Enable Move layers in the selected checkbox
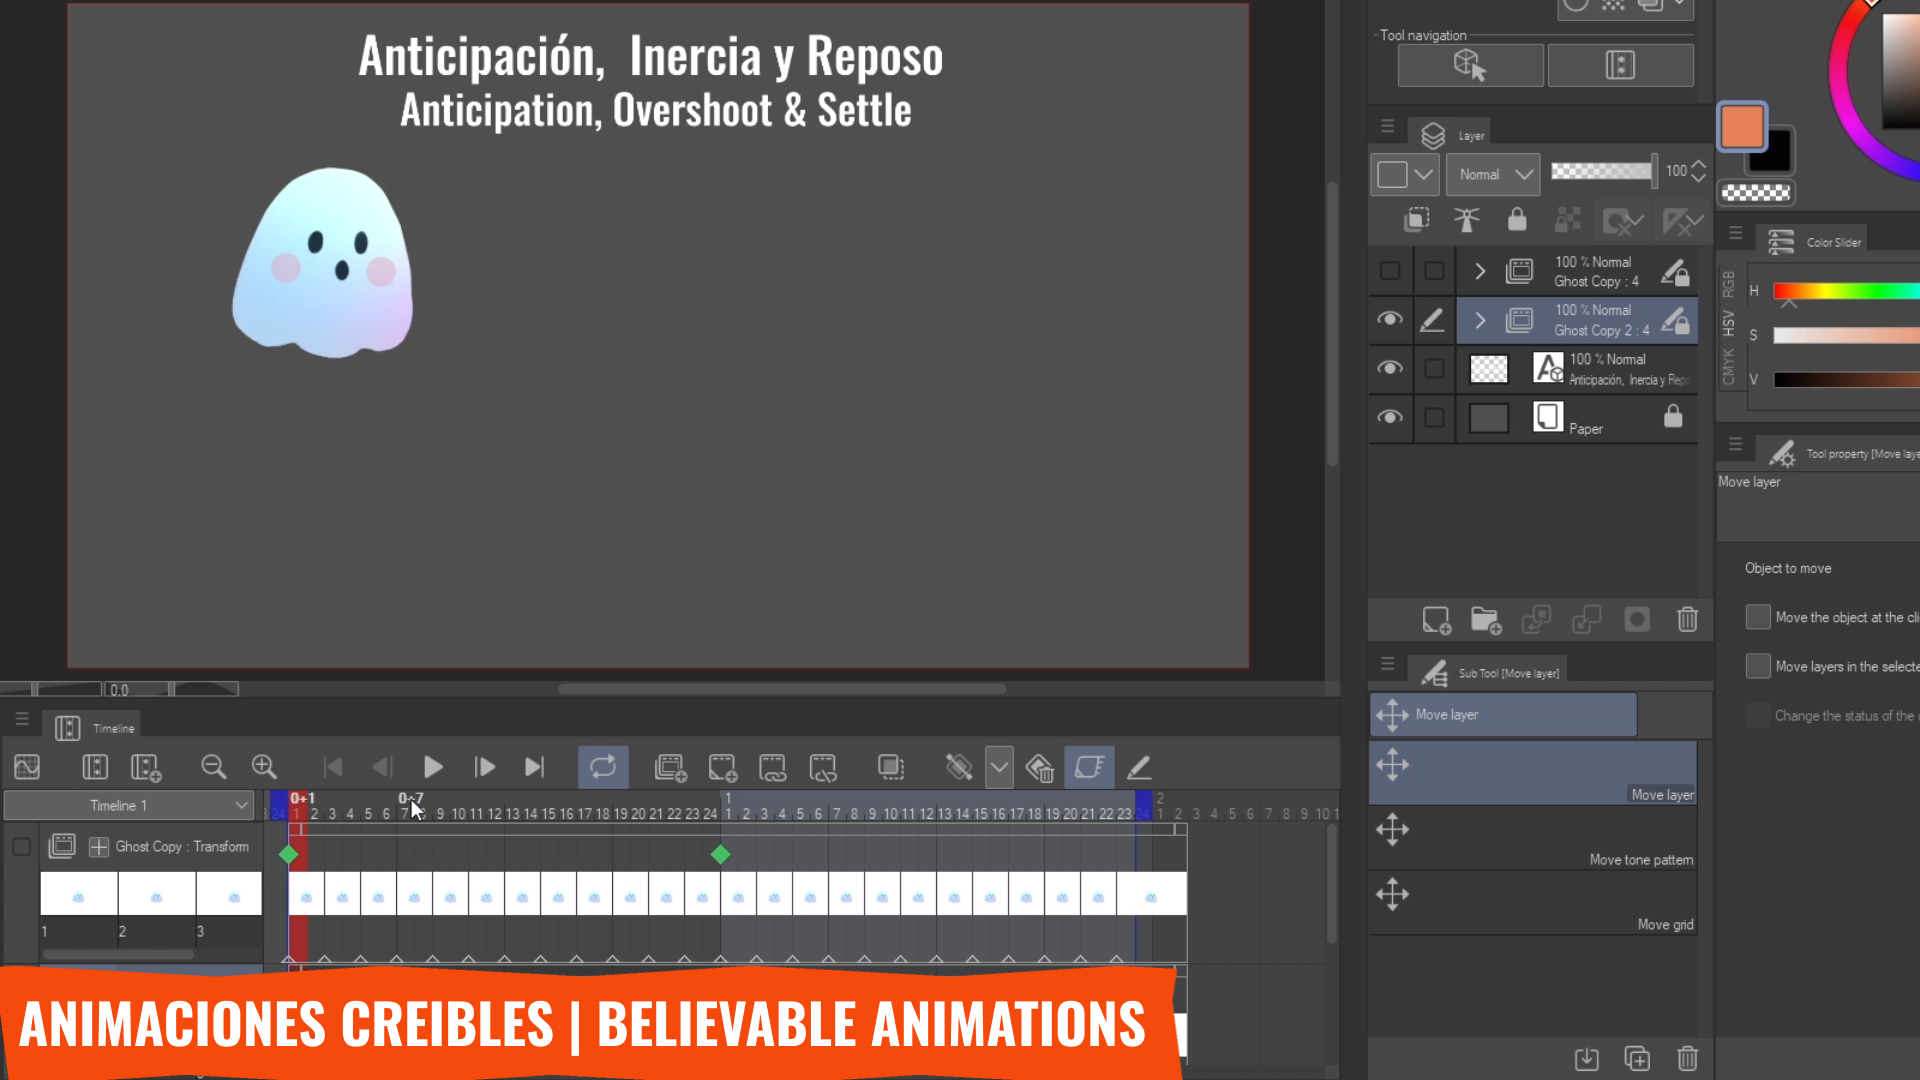The image size is (1920, 1080). [x=1758, y=666]
